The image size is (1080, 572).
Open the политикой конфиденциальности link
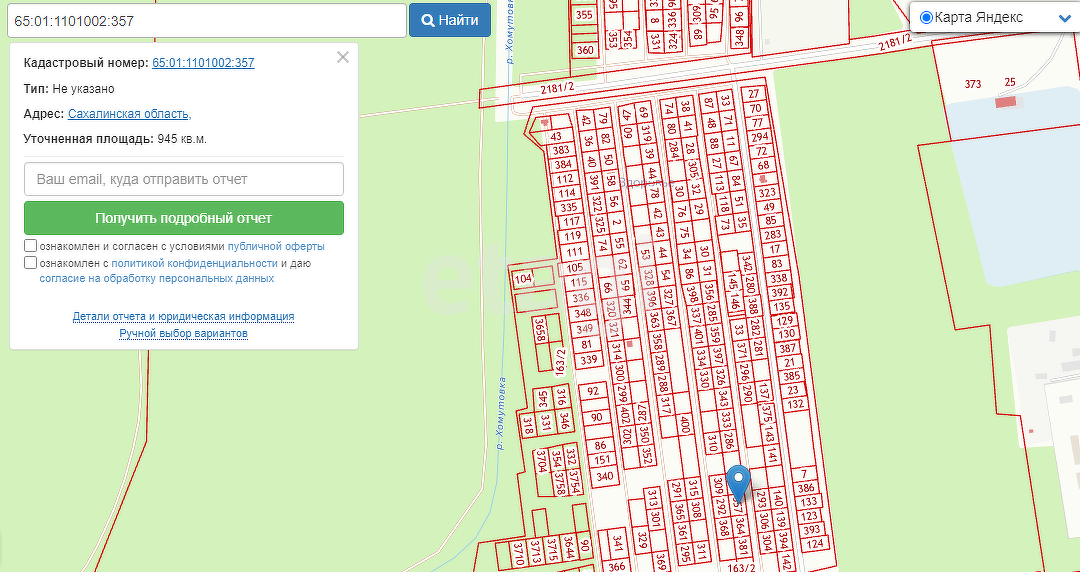194,263
